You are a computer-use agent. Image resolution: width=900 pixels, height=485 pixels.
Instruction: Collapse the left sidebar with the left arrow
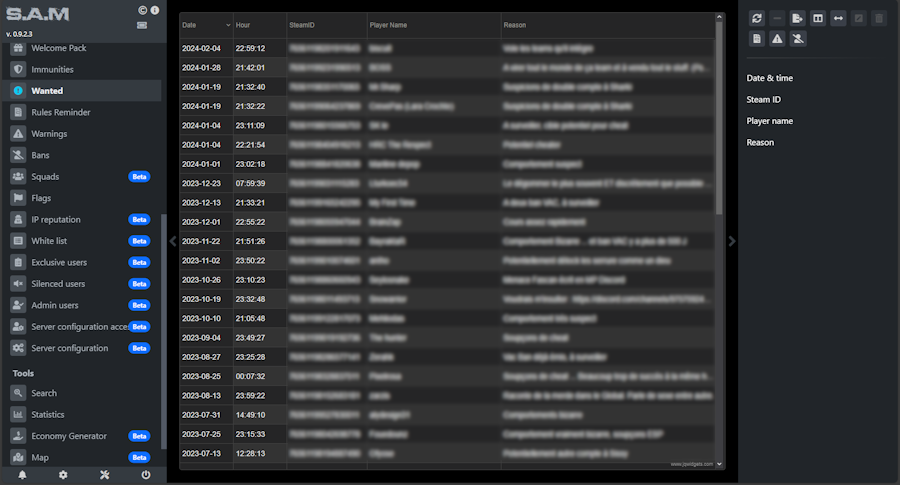[x=172, y=241]
